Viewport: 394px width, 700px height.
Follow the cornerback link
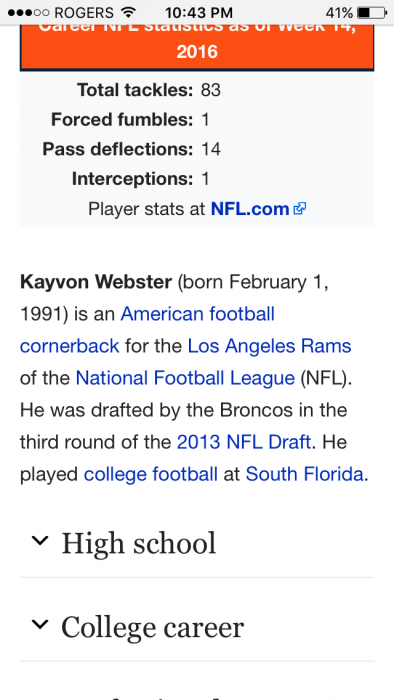pos(70,346)
